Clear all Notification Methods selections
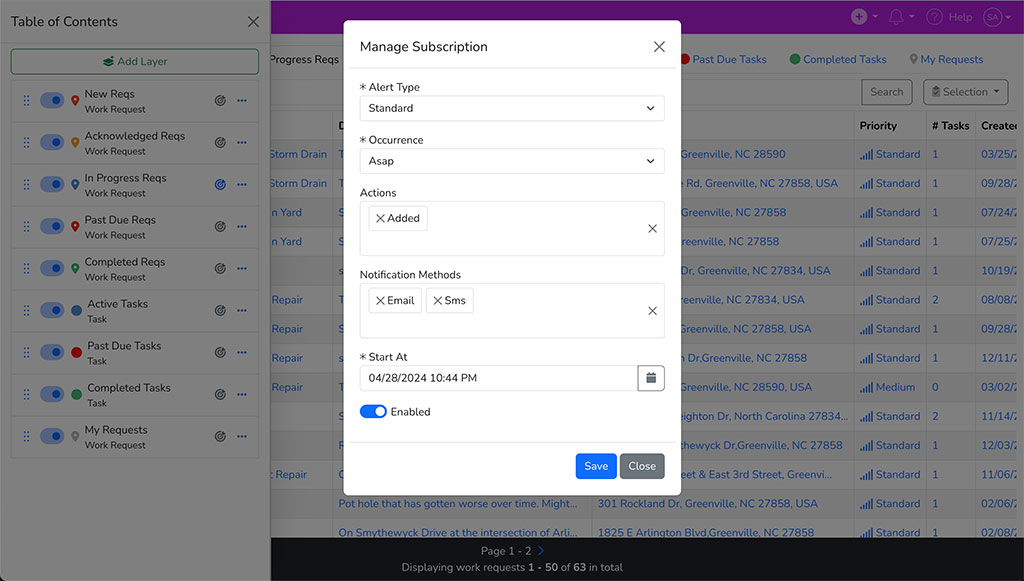 pos(652,311)
